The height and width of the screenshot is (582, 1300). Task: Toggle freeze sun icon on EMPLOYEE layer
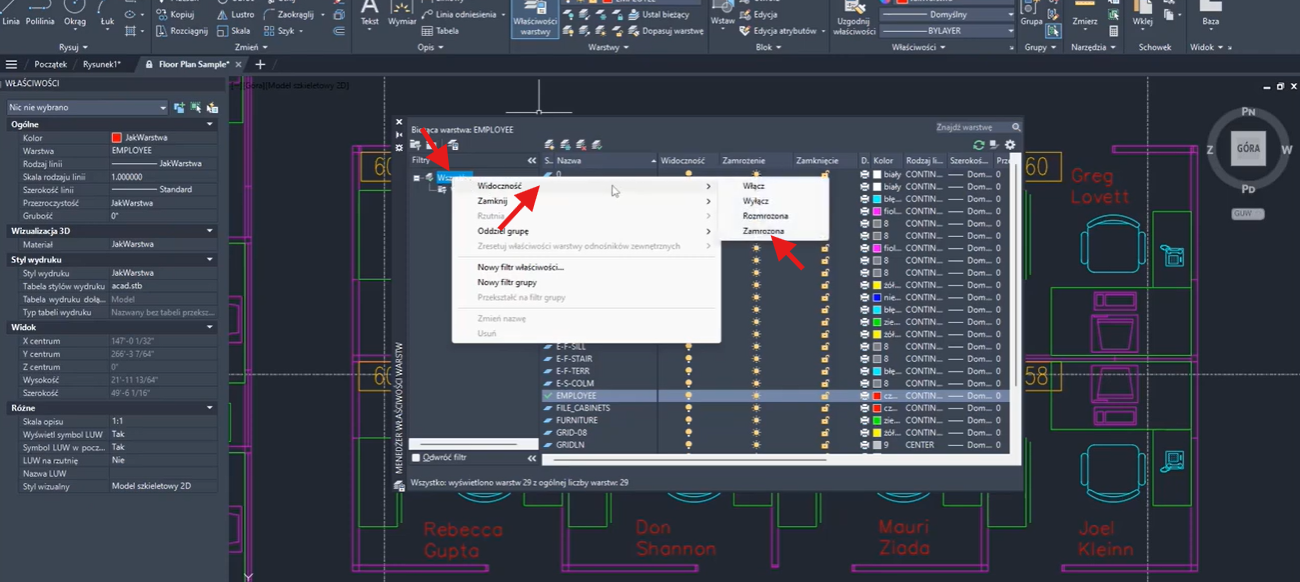click(756, 396)
